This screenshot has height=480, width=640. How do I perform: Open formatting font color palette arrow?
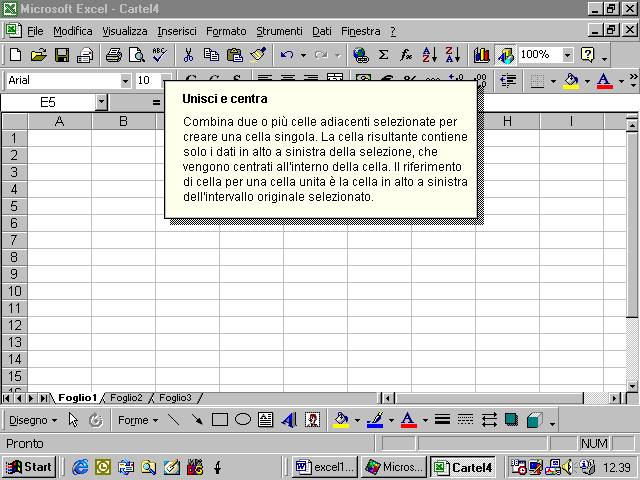pos(621,81)
